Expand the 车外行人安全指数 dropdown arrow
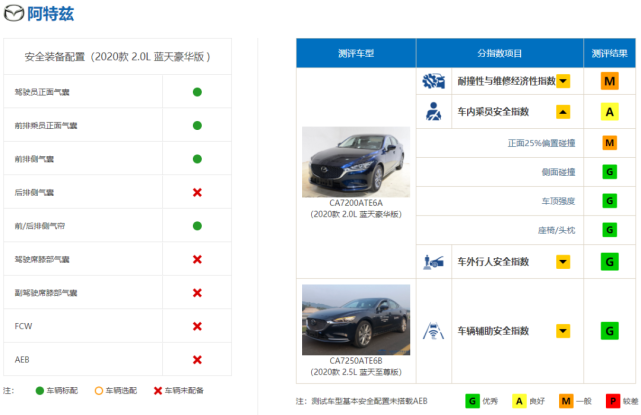 pyautogui.click(x=563, y=262)
